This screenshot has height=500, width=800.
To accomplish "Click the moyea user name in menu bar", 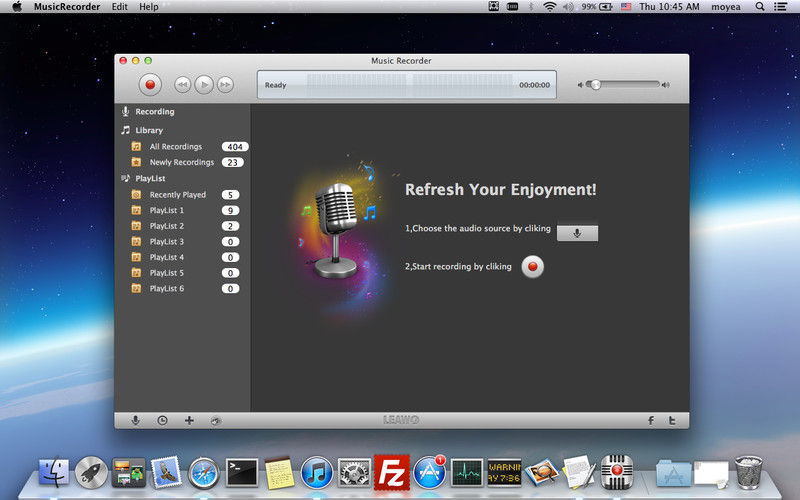I will point(726,7).
